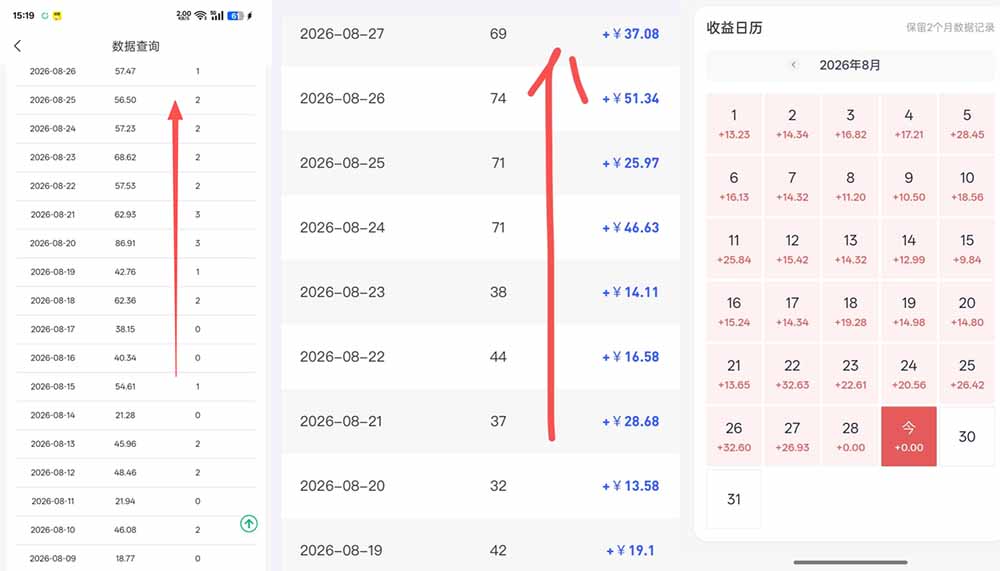Screen dimensions: 1000x571
Task: Tap value 38.15 in data query list
Action: pyautogui.click(x=125, y=329)
